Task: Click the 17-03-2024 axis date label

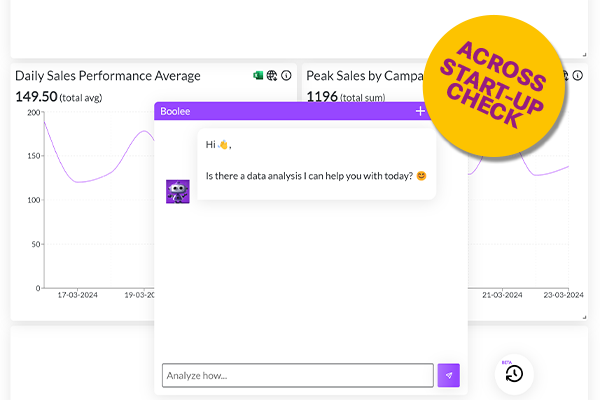Action: click(74, 295)
